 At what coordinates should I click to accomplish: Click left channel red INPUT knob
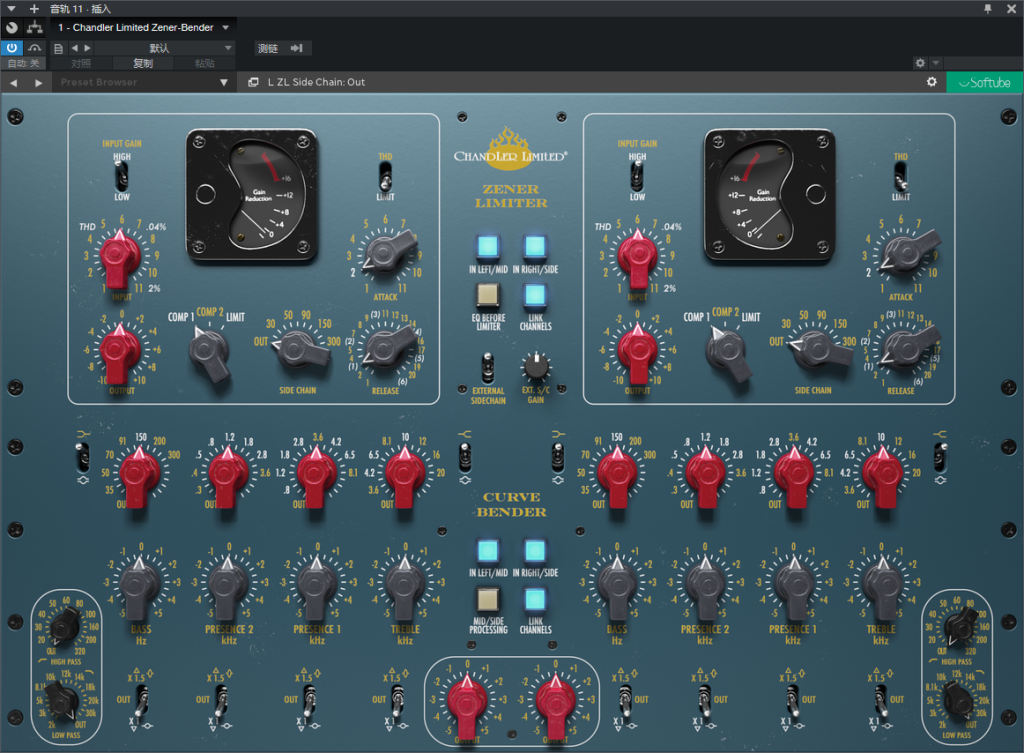pos(120,258)
